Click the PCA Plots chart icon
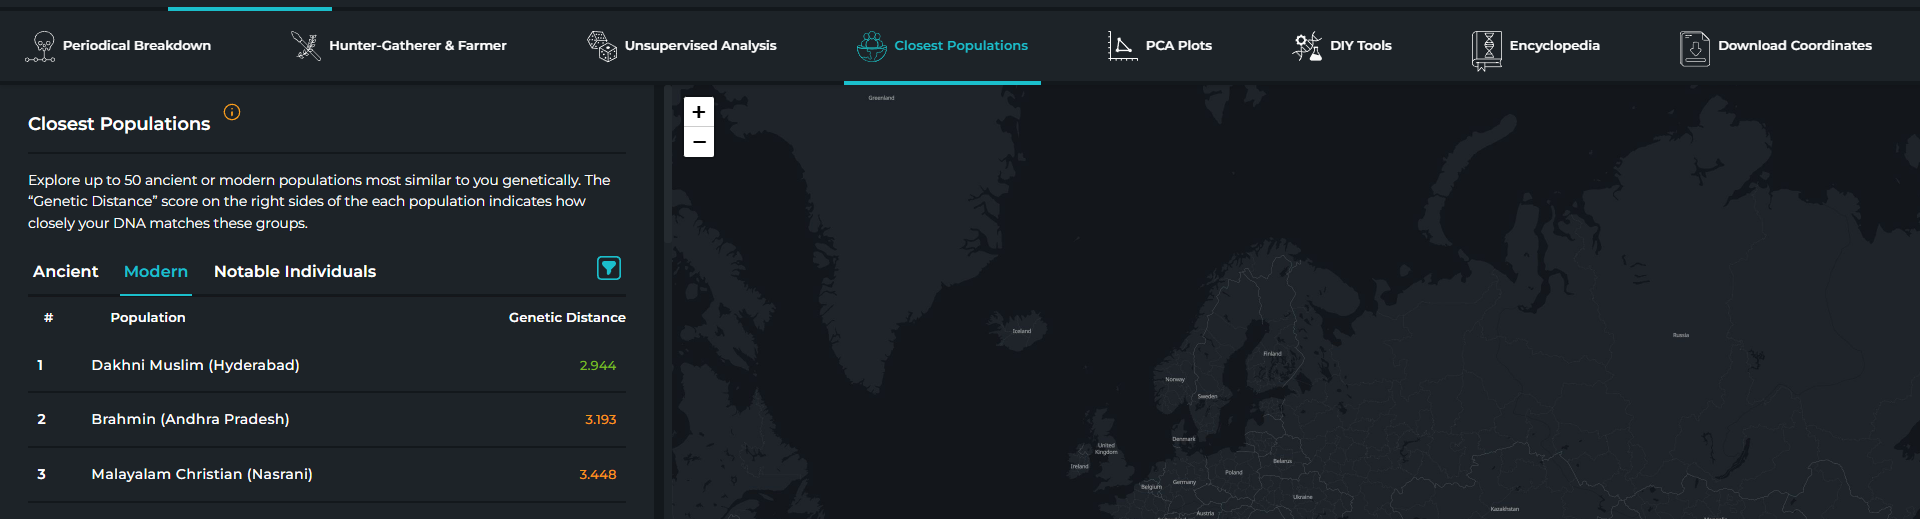1920x519 pixels. point(1122,46)
